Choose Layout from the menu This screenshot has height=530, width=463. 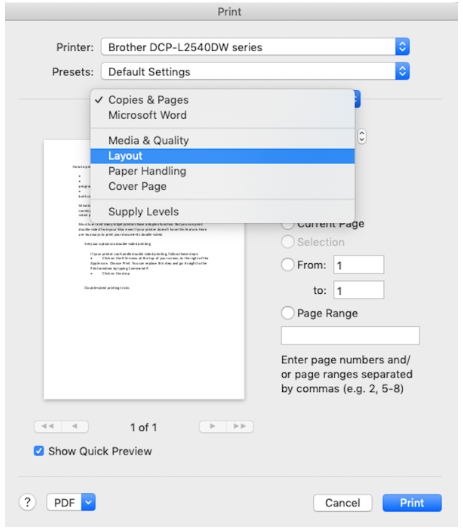222,156
